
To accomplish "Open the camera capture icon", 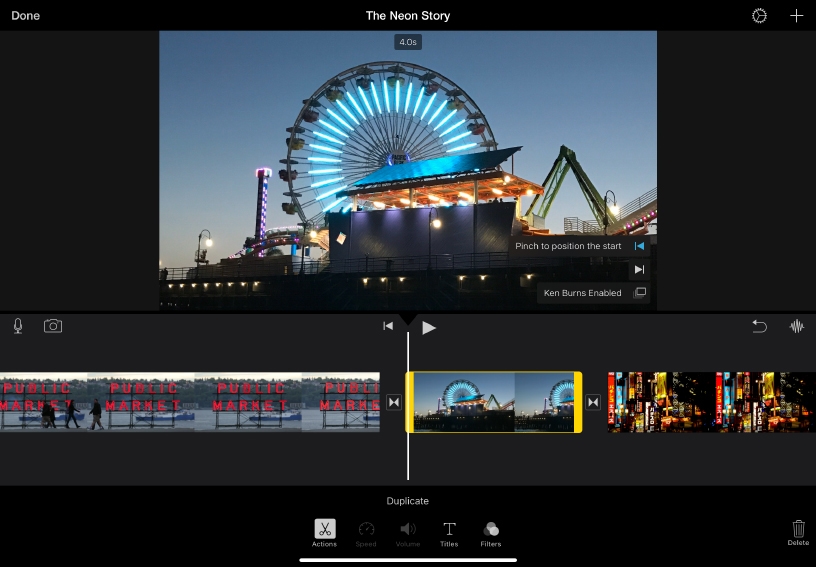I will point(52,326).
